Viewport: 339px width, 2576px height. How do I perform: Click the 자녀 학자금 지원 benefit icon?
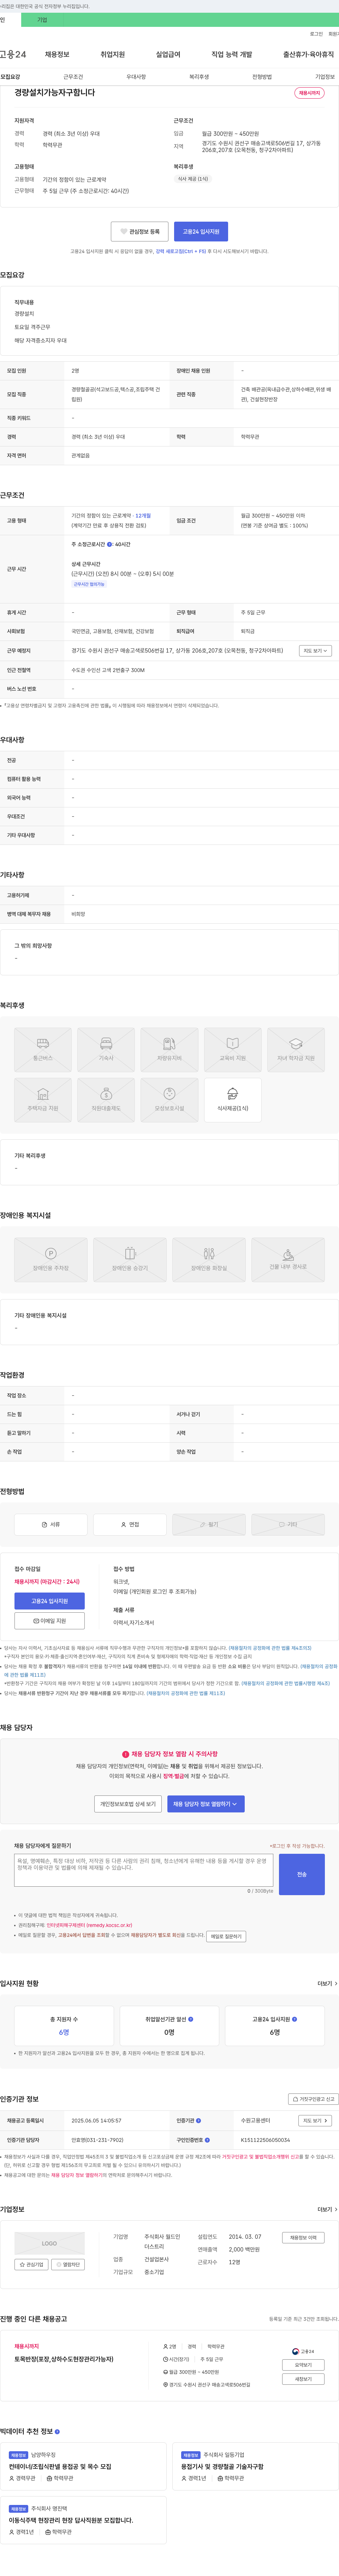click(296, 1050)
